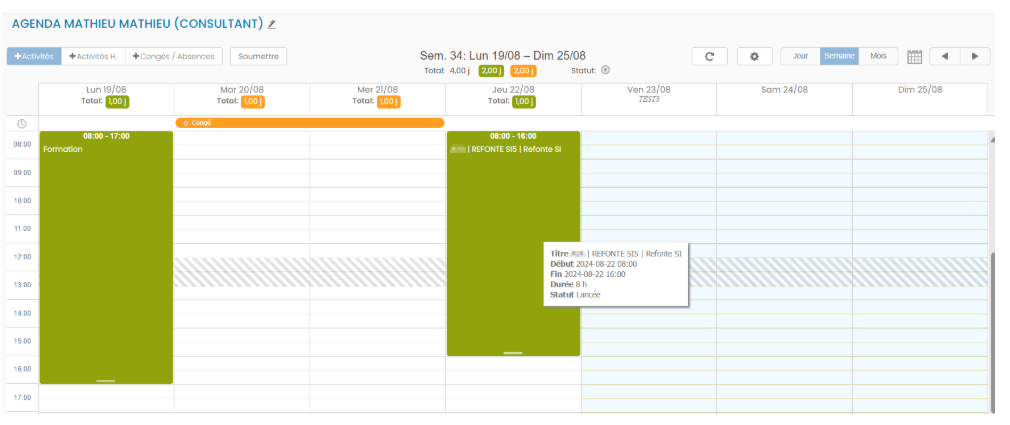Switch to Mois view
The height and width of the screenshot is (425, 1010).
(x=878, y=56)
